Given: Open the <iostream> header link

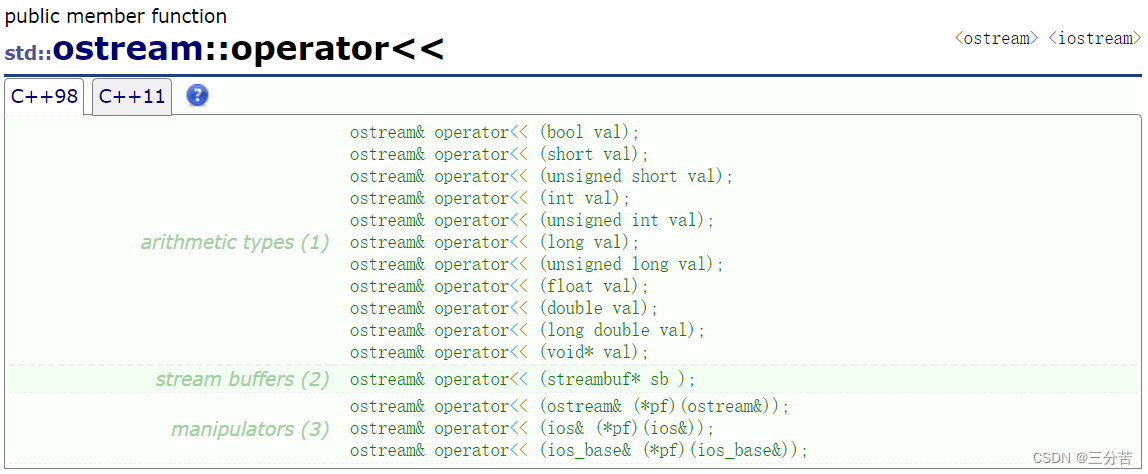Looking at the screenshot, I should (x=1095, y=38).
